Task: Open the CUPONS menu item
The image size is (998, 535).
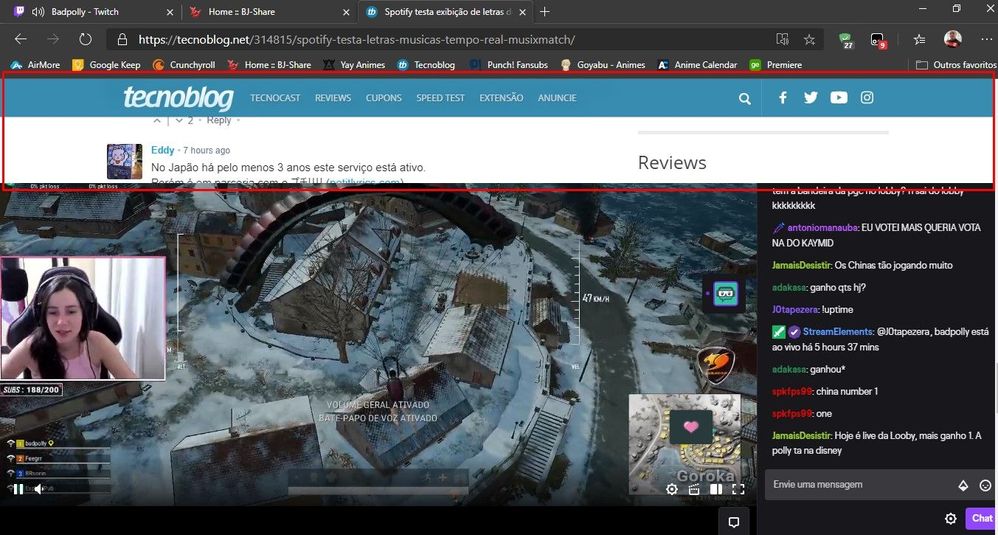Action: point(384,98)
